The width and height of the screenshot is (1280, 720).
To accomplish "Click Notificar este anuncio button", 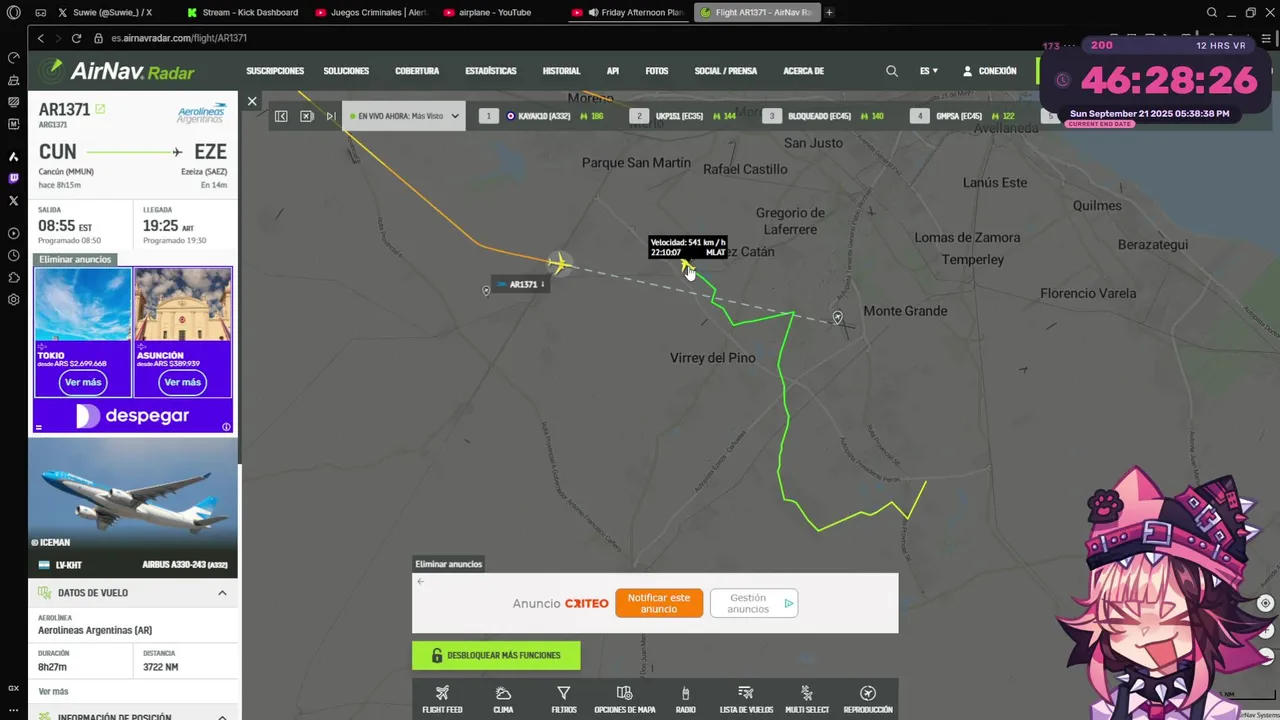I will (659, 603).
